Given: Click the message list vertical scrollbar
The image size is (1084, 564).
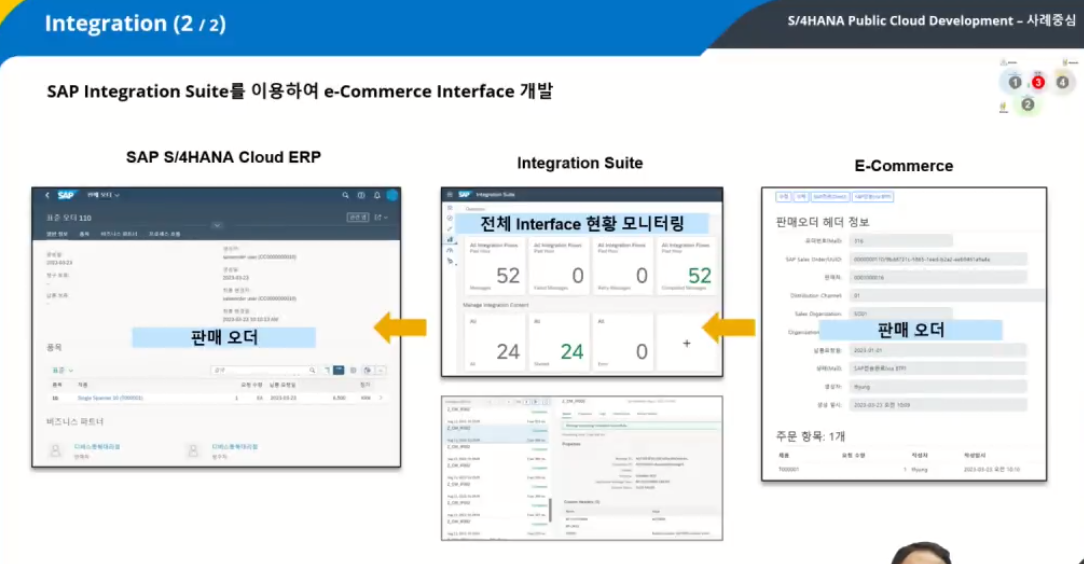Looking at the screenshot, I should (550, 508).
